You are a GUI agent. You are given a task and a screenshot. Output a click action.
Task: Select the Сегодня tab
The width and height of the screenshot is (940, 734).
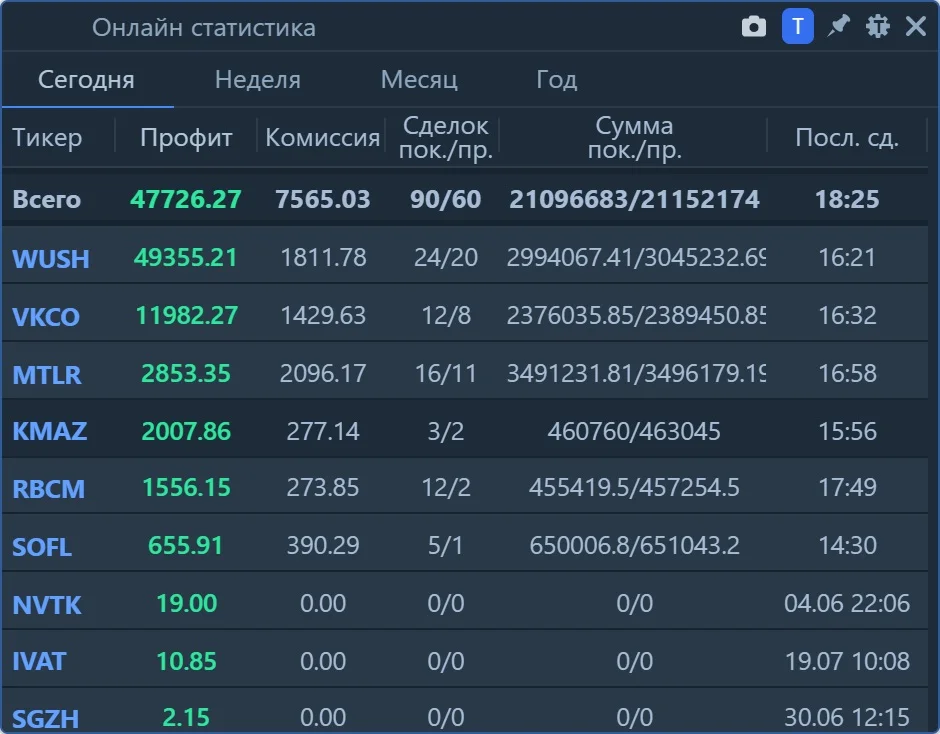[86, 80]
